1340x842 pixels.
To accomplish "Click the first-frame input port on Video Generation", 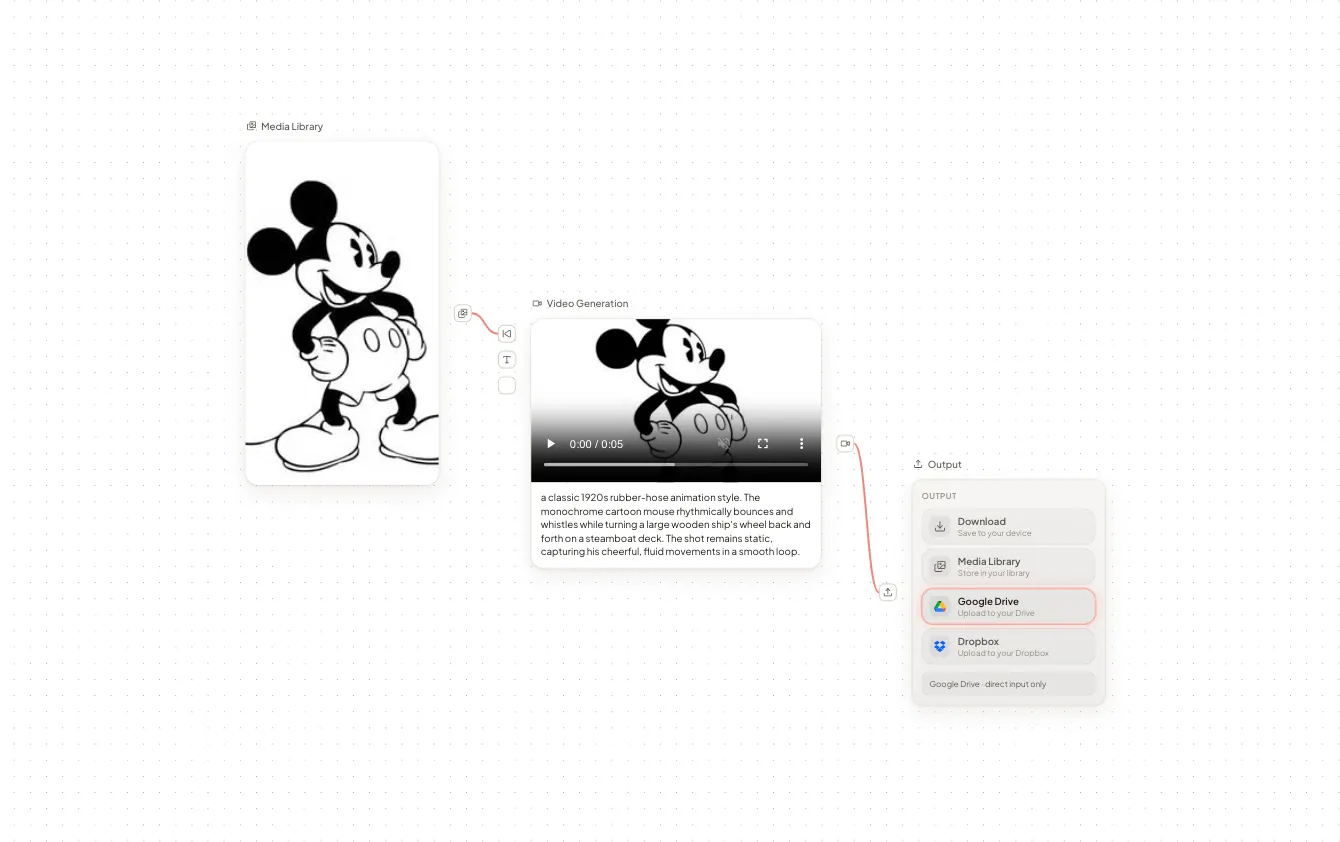I will coord(507,334).
